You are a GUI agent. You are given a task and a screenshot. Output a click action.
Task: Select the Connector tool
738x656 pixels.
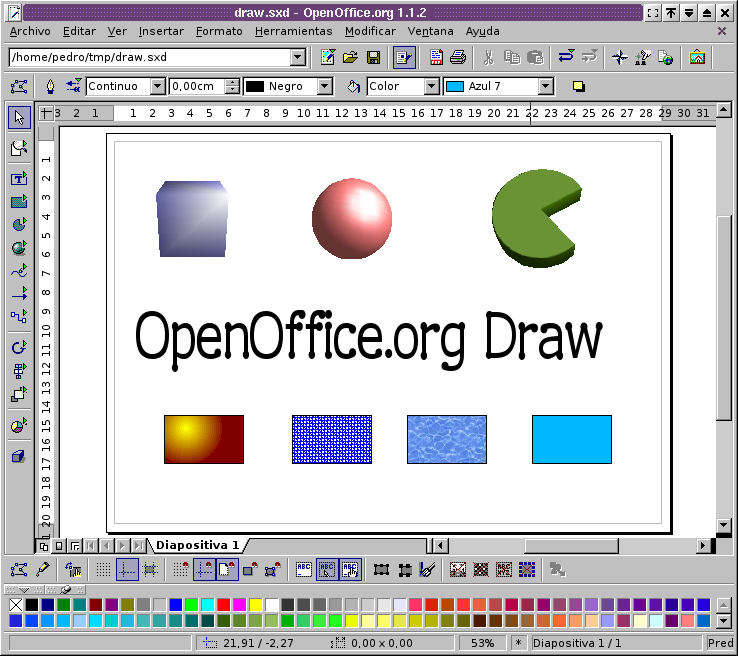tap(19, 317)
